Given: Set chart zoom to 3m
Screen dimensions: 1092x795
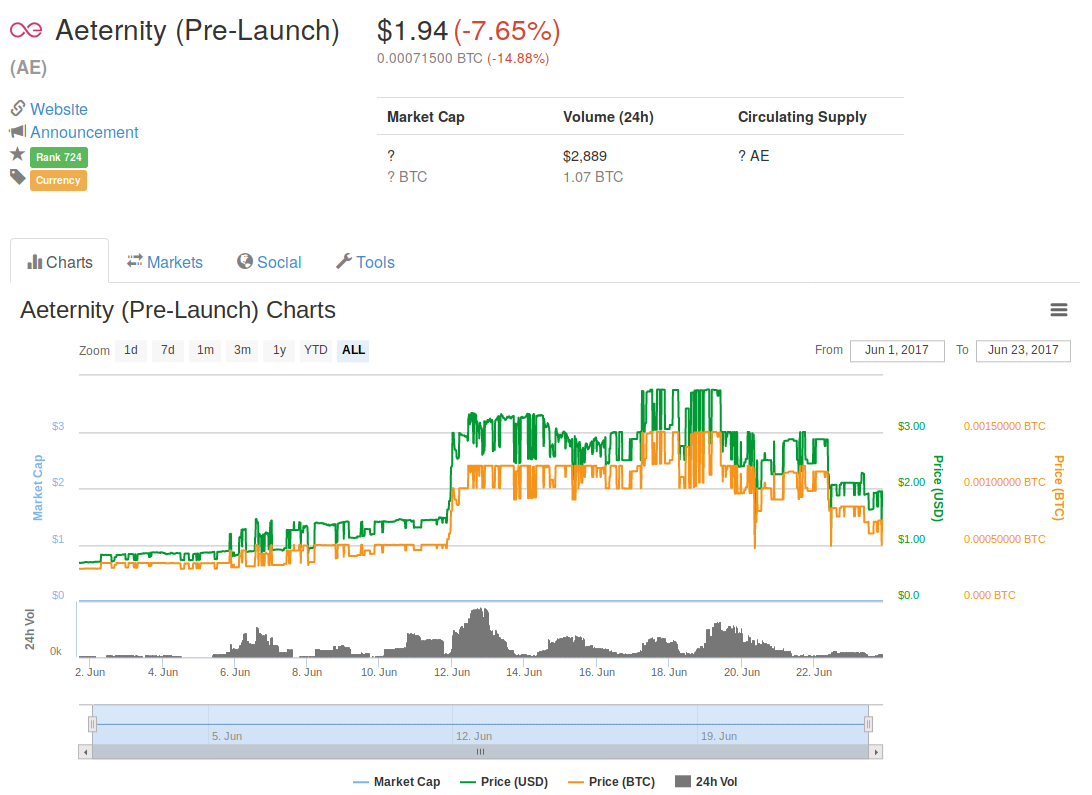Looking at the screenshot, I should pyautogui.click(x=242, y=350).
